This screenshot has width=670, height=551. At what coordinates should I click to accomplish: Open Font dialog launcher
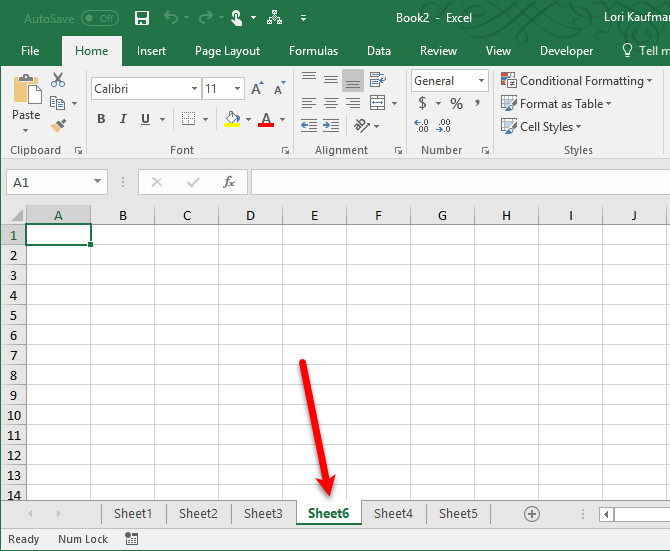(x=285, y=150)
